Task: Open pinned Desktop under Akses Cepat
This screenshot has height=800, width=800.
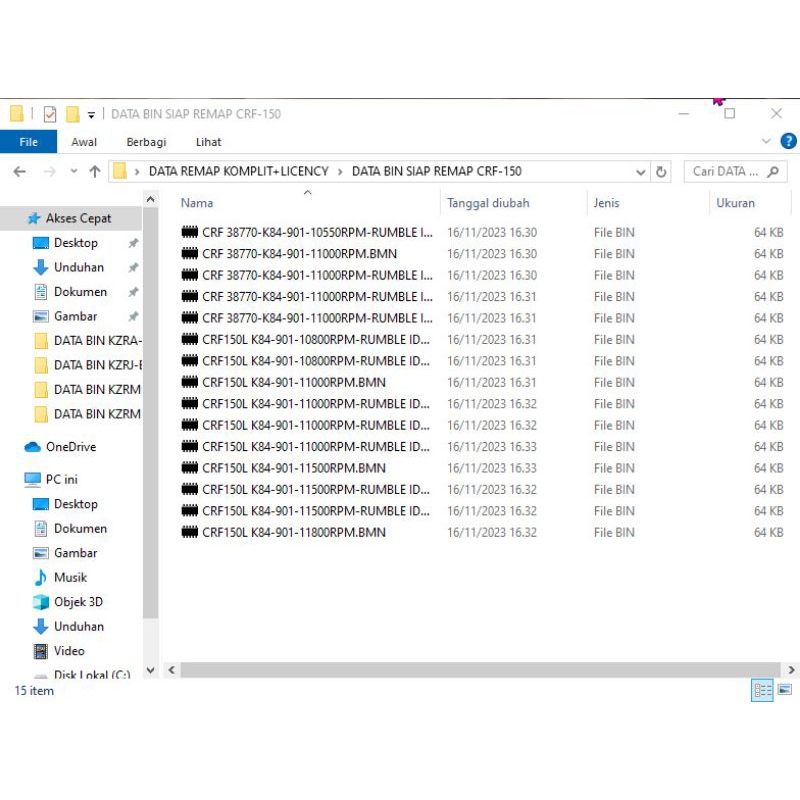Action: point(76,243)
